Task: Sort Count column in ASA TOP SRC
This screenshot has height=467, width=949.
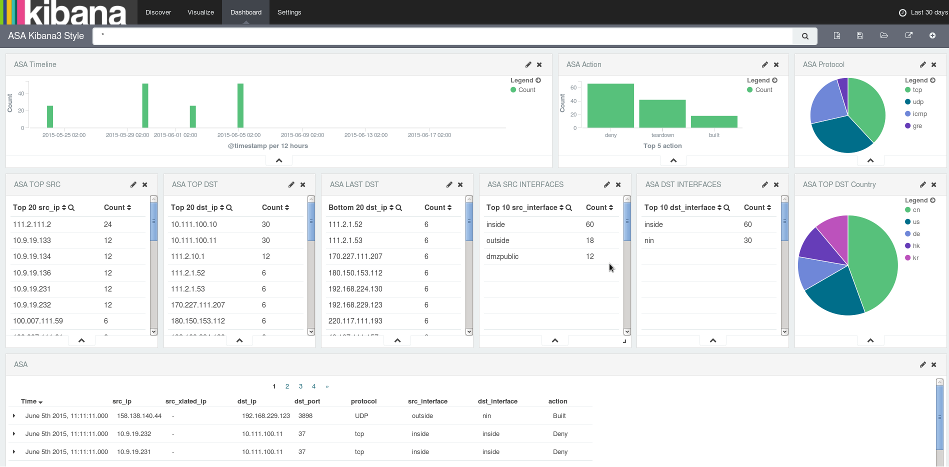Action: pos(129,207)
